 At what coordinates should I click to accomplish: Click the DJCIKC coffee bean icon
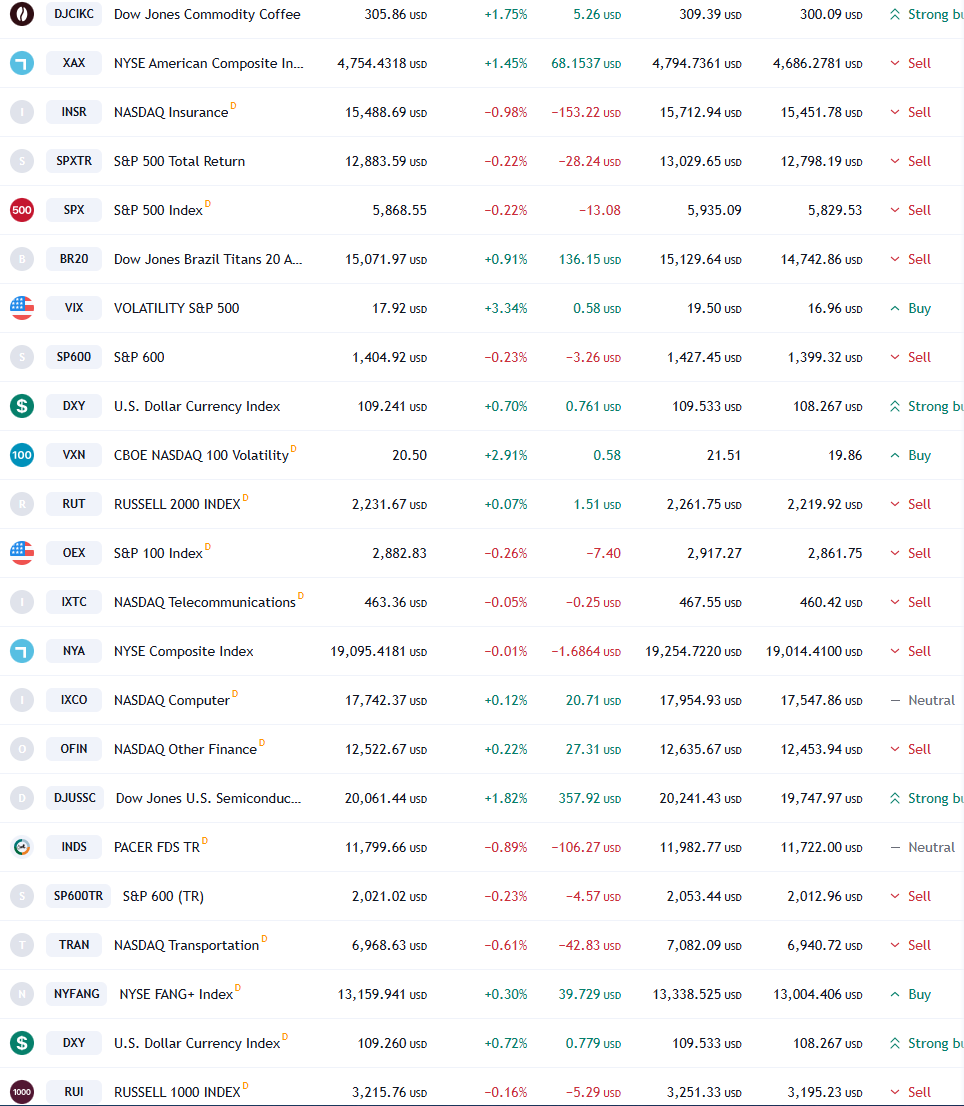22,14
